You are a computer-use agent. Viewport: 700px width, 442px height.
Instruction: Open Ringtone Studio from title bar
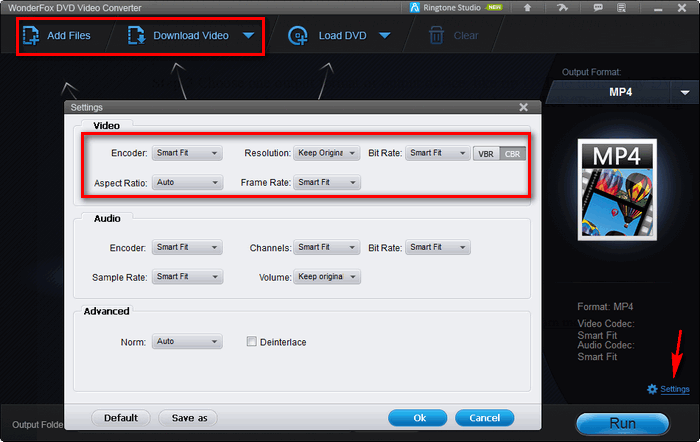456,8
